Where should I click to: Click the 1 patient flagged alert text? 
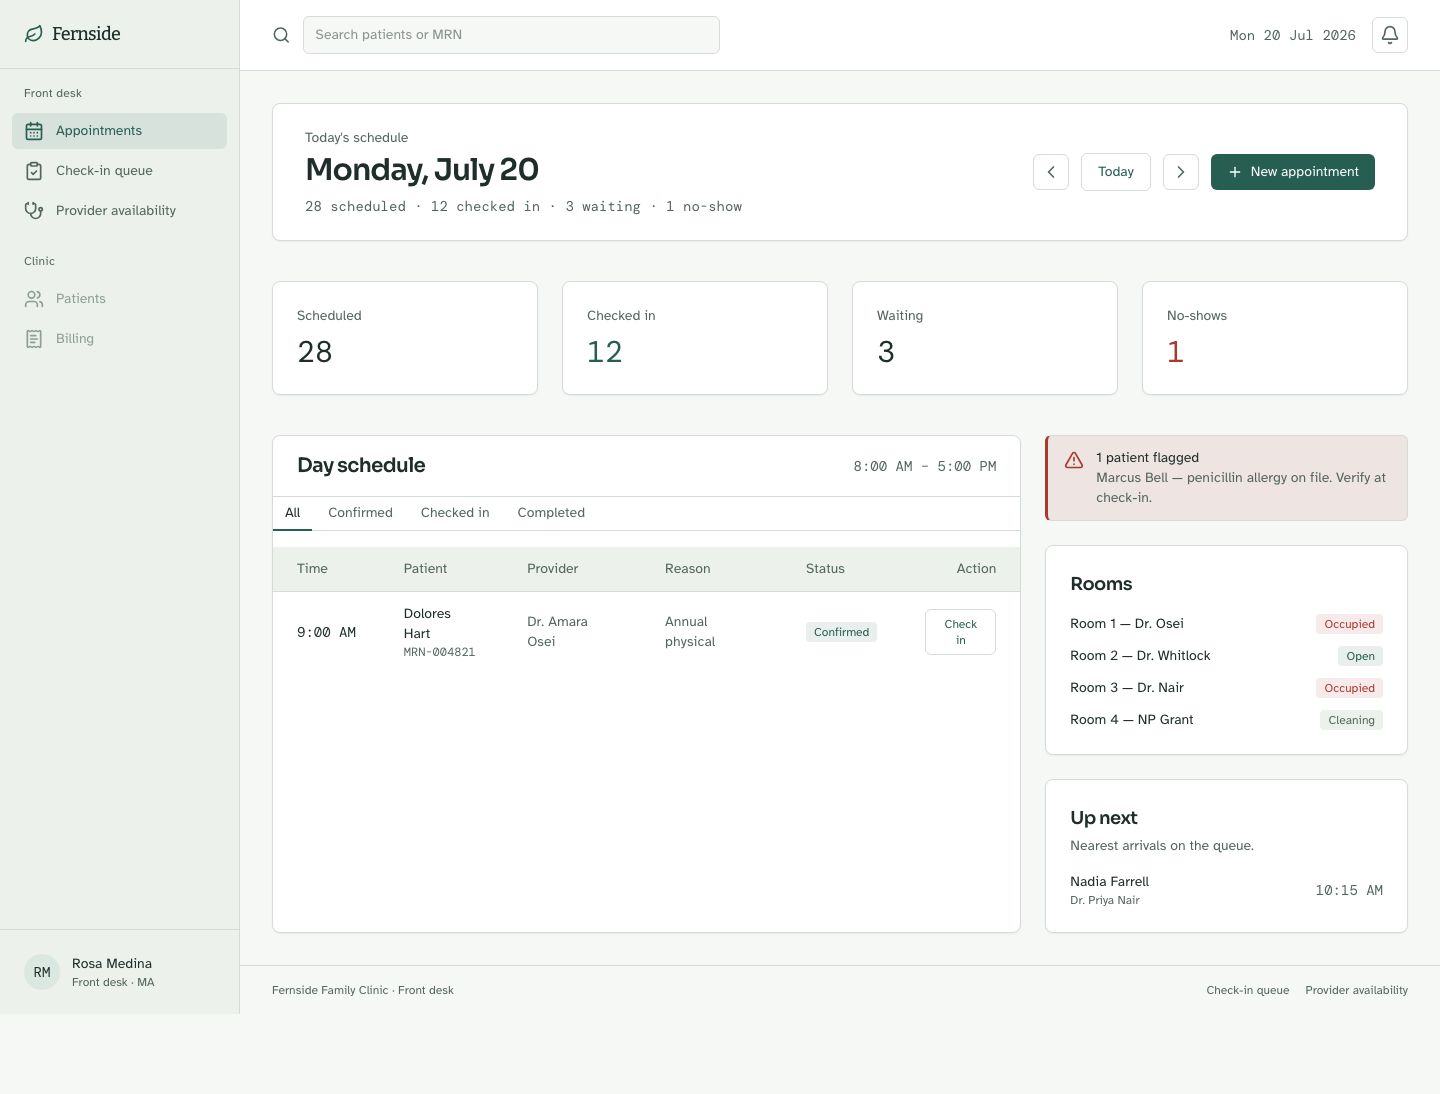click(x=1147, y=458)
